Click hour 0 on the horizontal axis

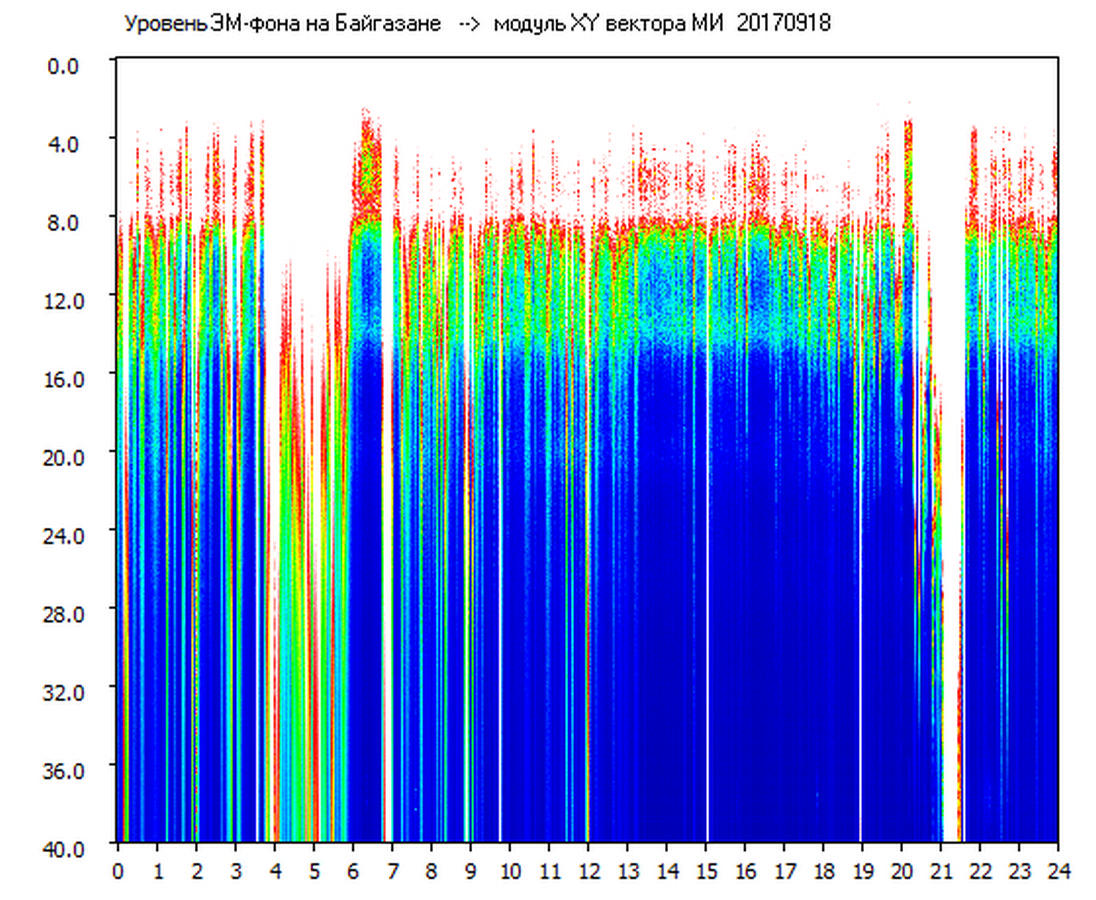tap(118, 871)
